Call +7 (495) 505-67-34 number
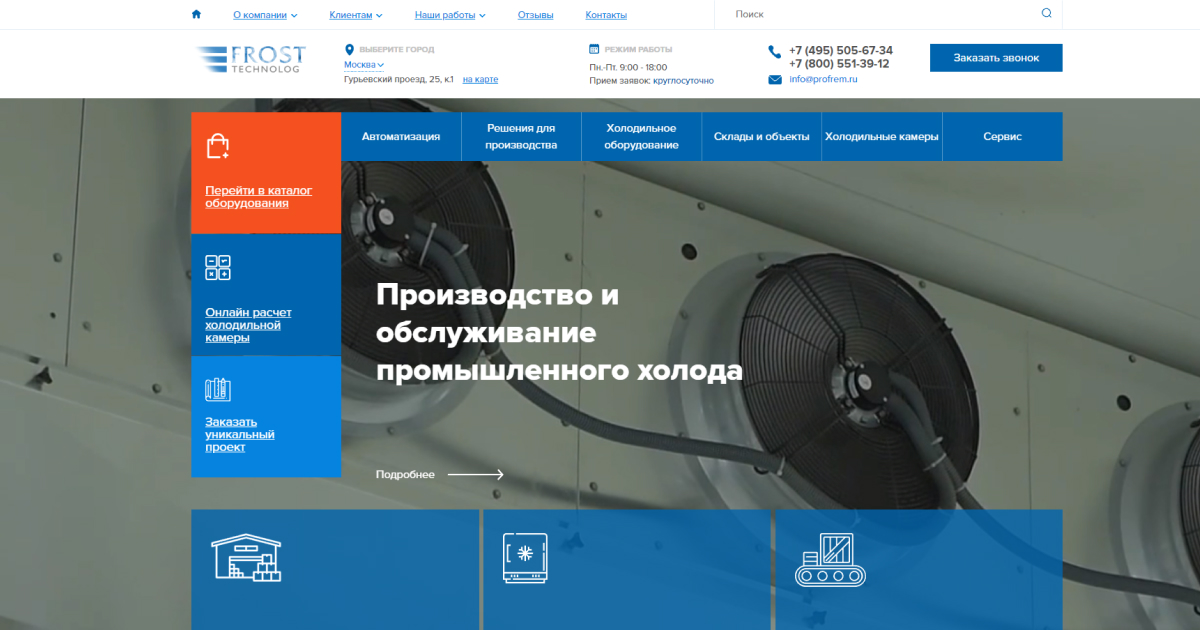 point(841,50)
